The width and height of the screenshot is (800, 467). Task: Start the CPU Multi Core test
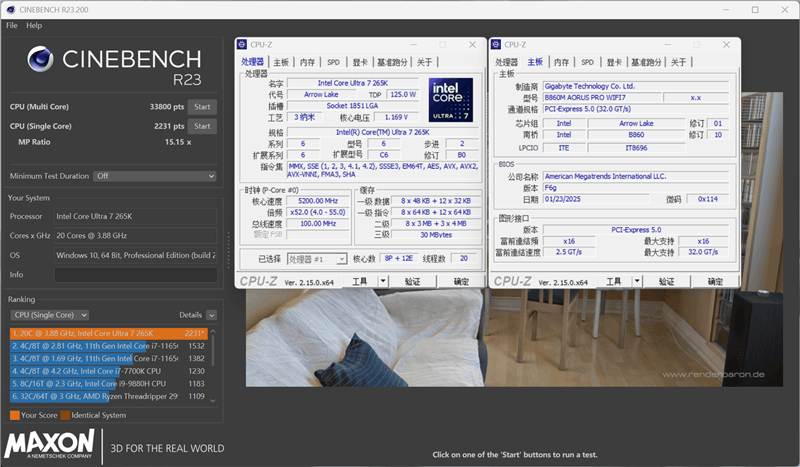pos(202,107)
